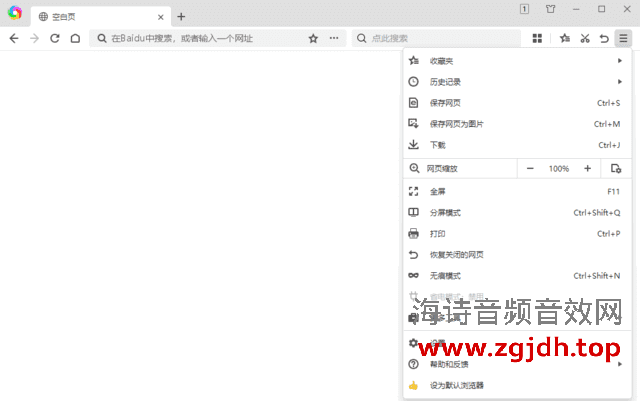Click 设为默认浏览器 menu entry
Image resolution: width=640 pixels, height=401 pixels.
pos(517,385)
